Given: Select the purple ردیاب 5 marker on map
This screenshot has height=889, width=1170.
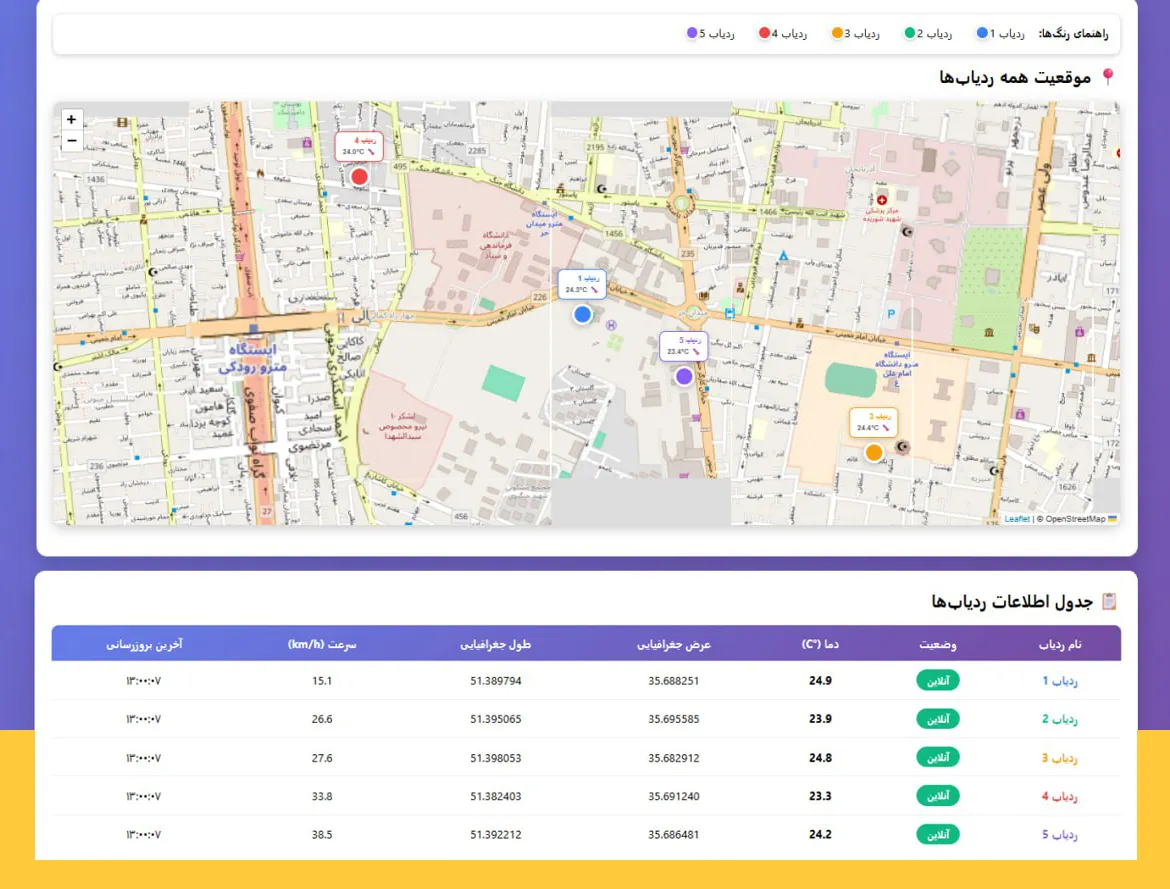Looking at the screenshot, I should click(684, 376).
